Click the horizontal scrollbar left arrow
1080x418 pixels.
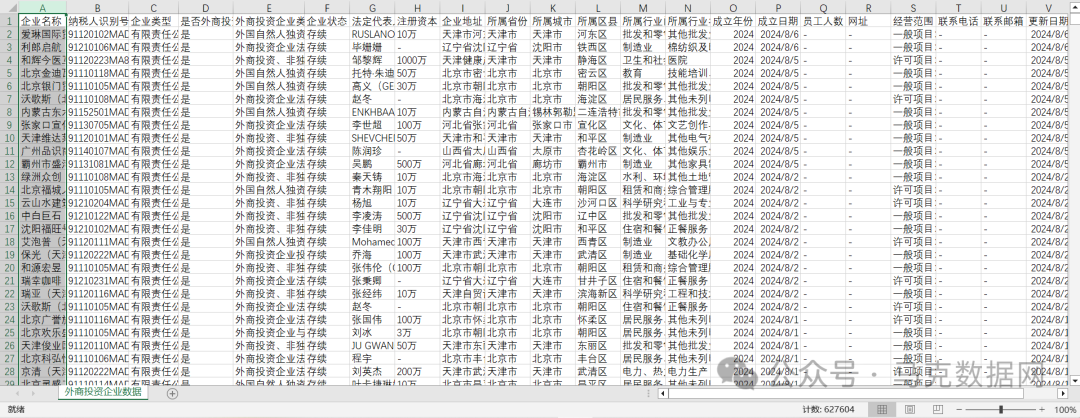(x=663, y=393)
